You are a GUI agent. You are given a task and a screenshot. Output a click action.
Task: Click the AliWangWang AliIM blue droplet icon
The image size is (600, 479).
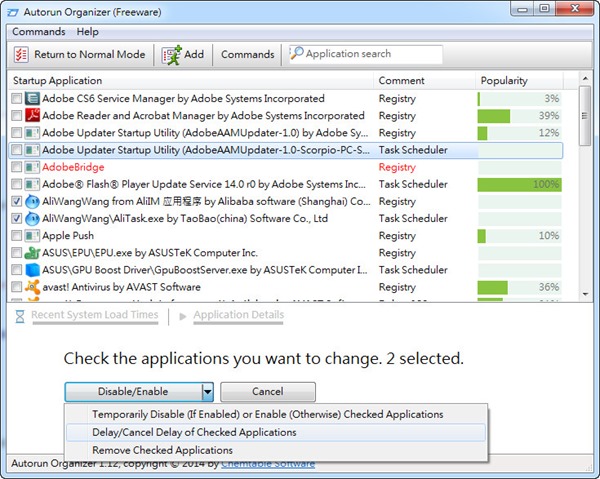[x=32, y=202]
